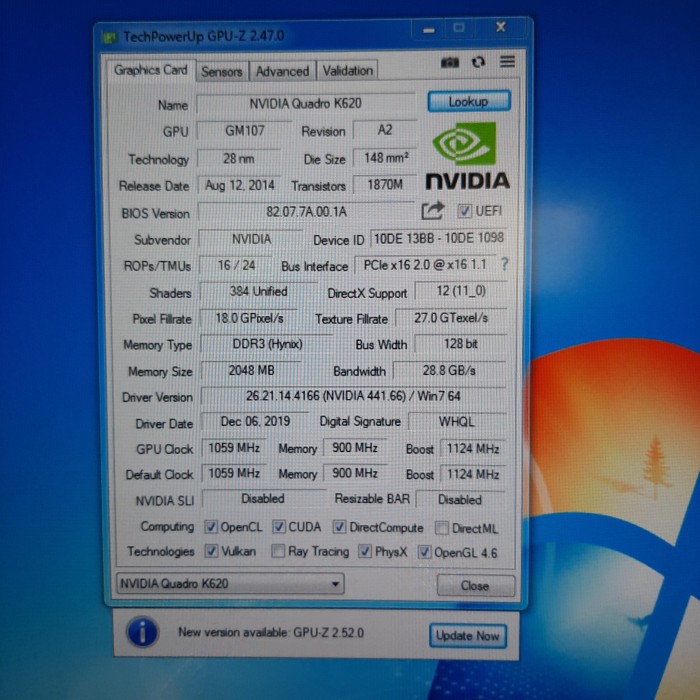Click the BIOS share/export arrow icon
The width and height of the screenshot is (700, 700).
coord(433,211)
